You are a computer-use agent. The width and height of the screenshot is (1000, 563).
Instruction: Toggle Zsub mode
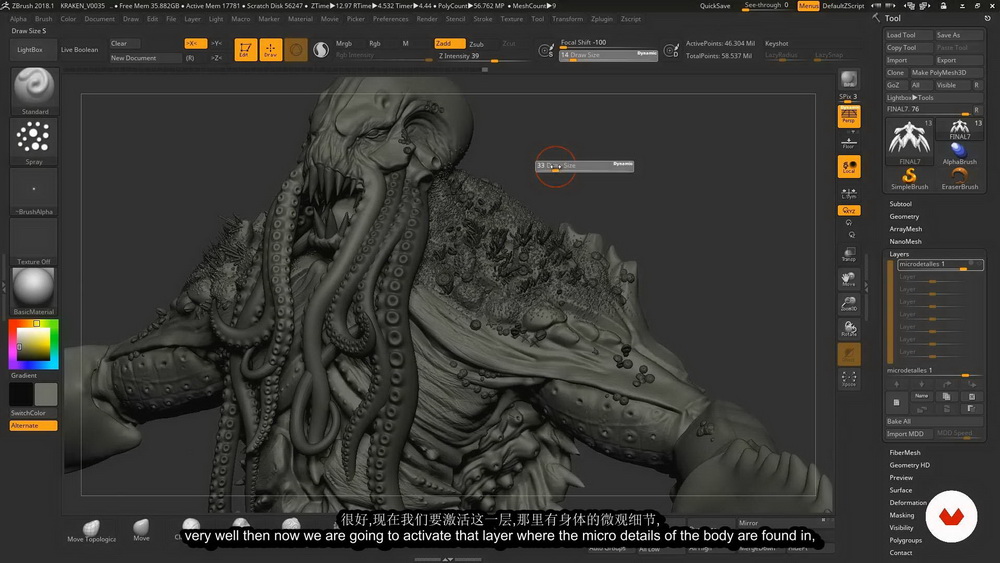[476, 44]
